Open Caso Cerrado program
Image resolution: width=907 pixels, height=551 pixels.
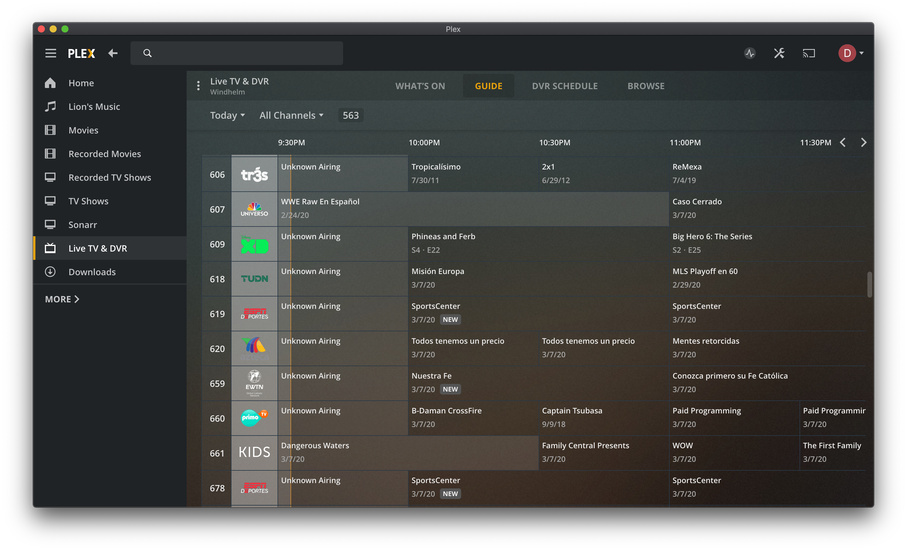pyautogui.click(x=768, y=209)
